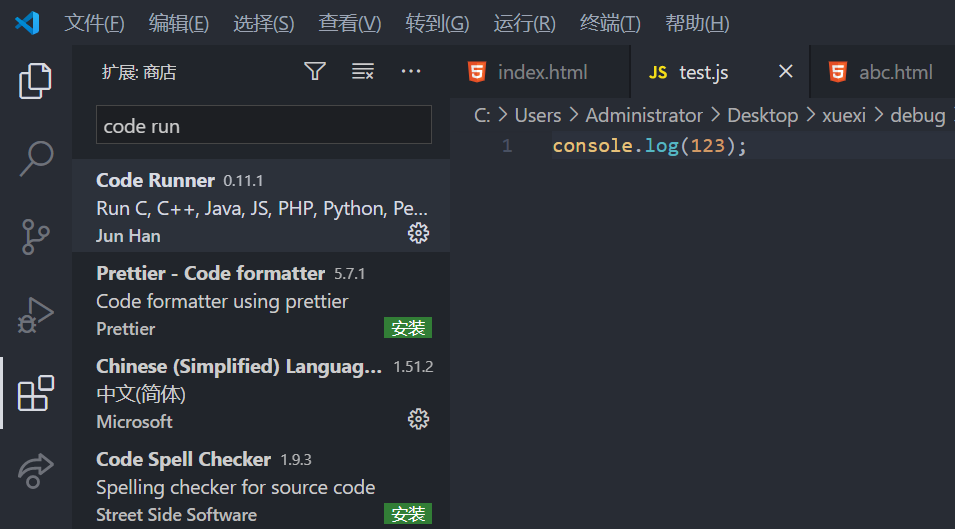
Task: Open the extensions panel more actions menu
Action: coord(411,72)
